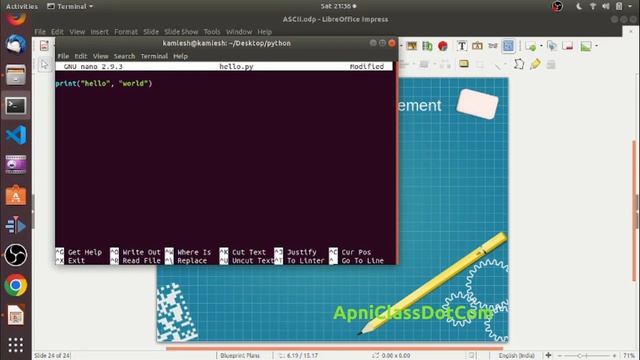Click Go To Line shortcut label in nano
The image size is (640, 360).
pyautogui.click(x=362, y=260)
